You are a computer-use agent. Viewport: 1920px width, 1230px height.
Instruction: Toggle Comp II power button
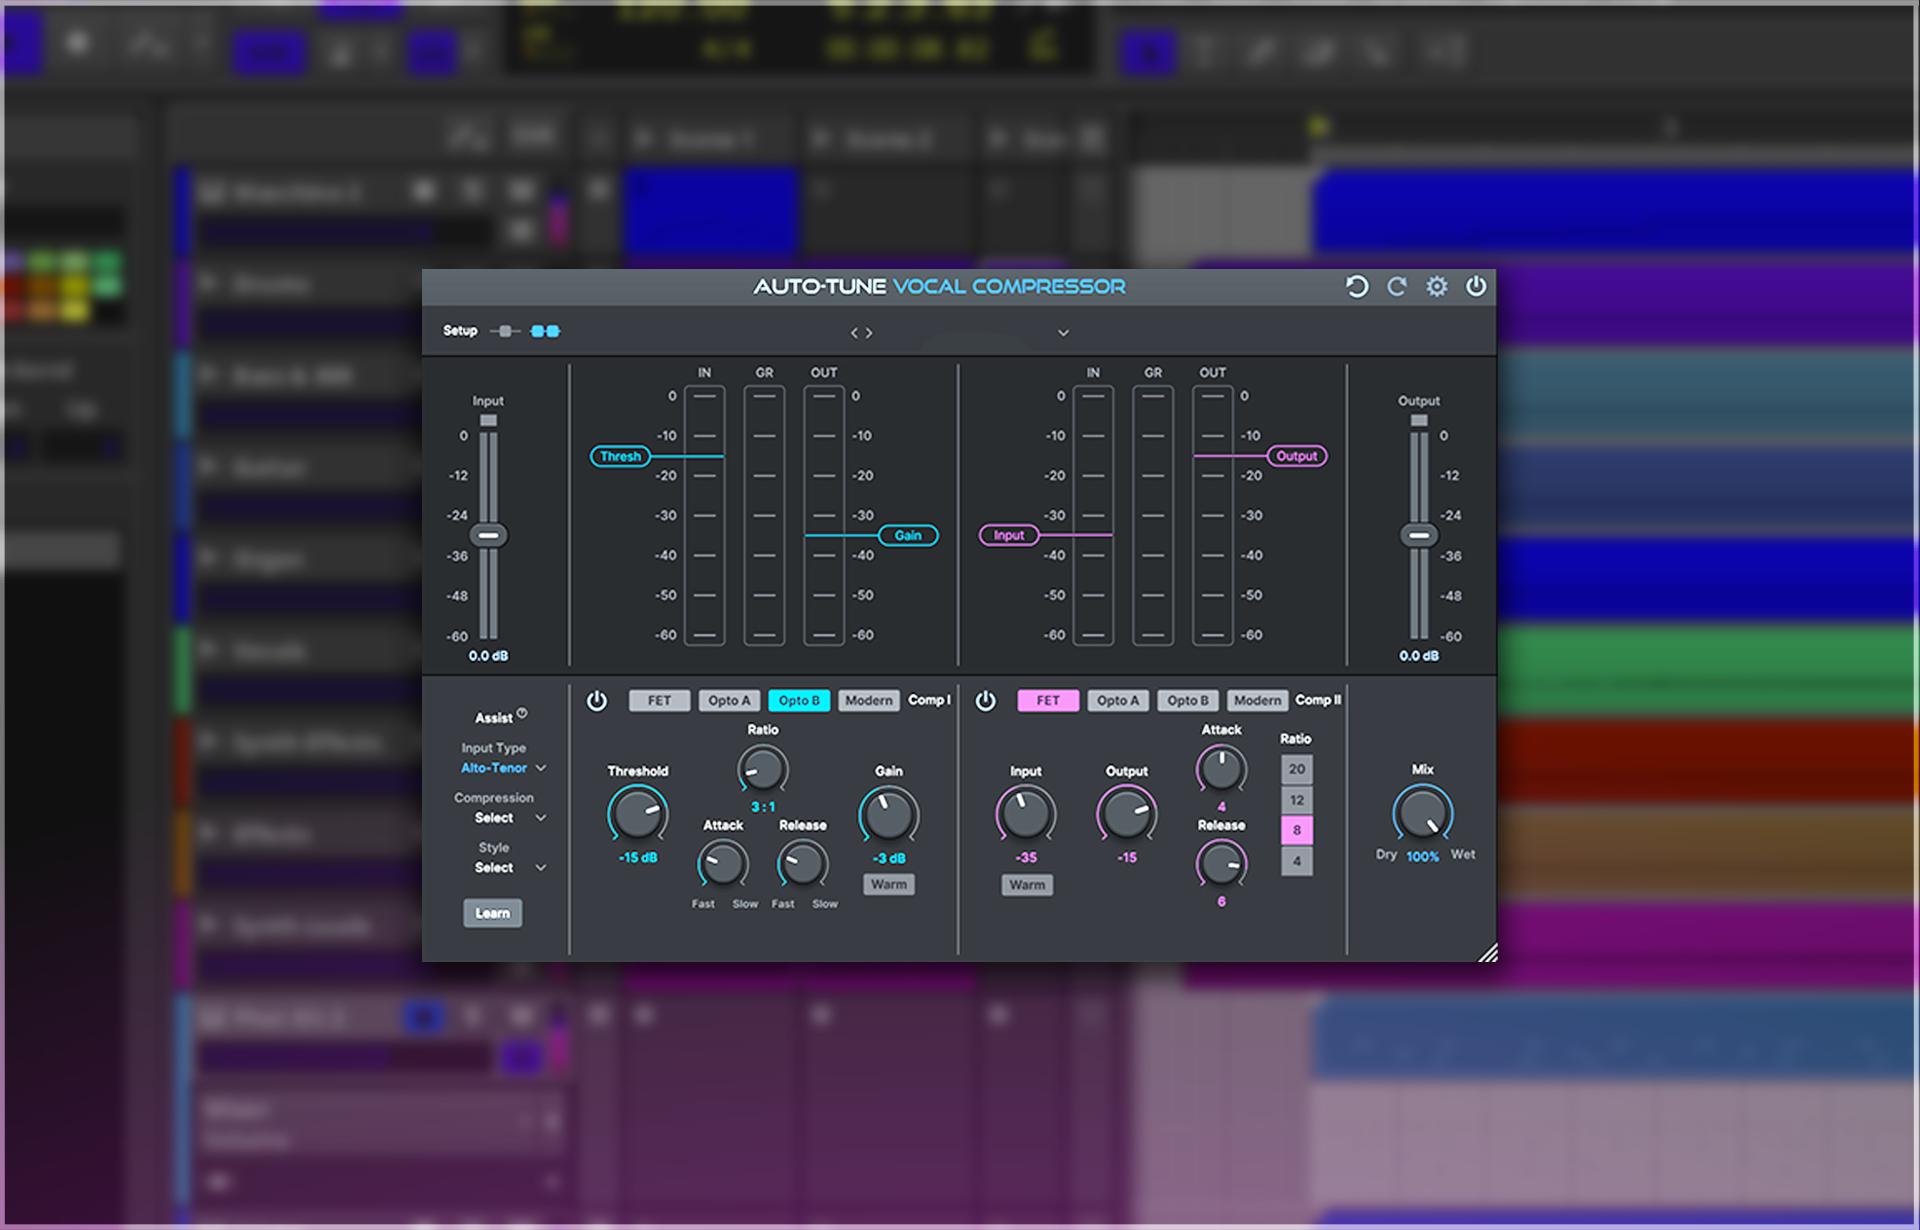point(986,701)
